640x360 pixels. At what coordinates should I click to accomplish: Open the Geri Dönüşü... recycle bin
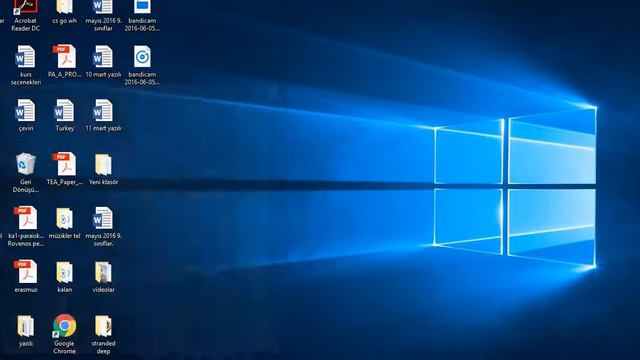[25, 173]
